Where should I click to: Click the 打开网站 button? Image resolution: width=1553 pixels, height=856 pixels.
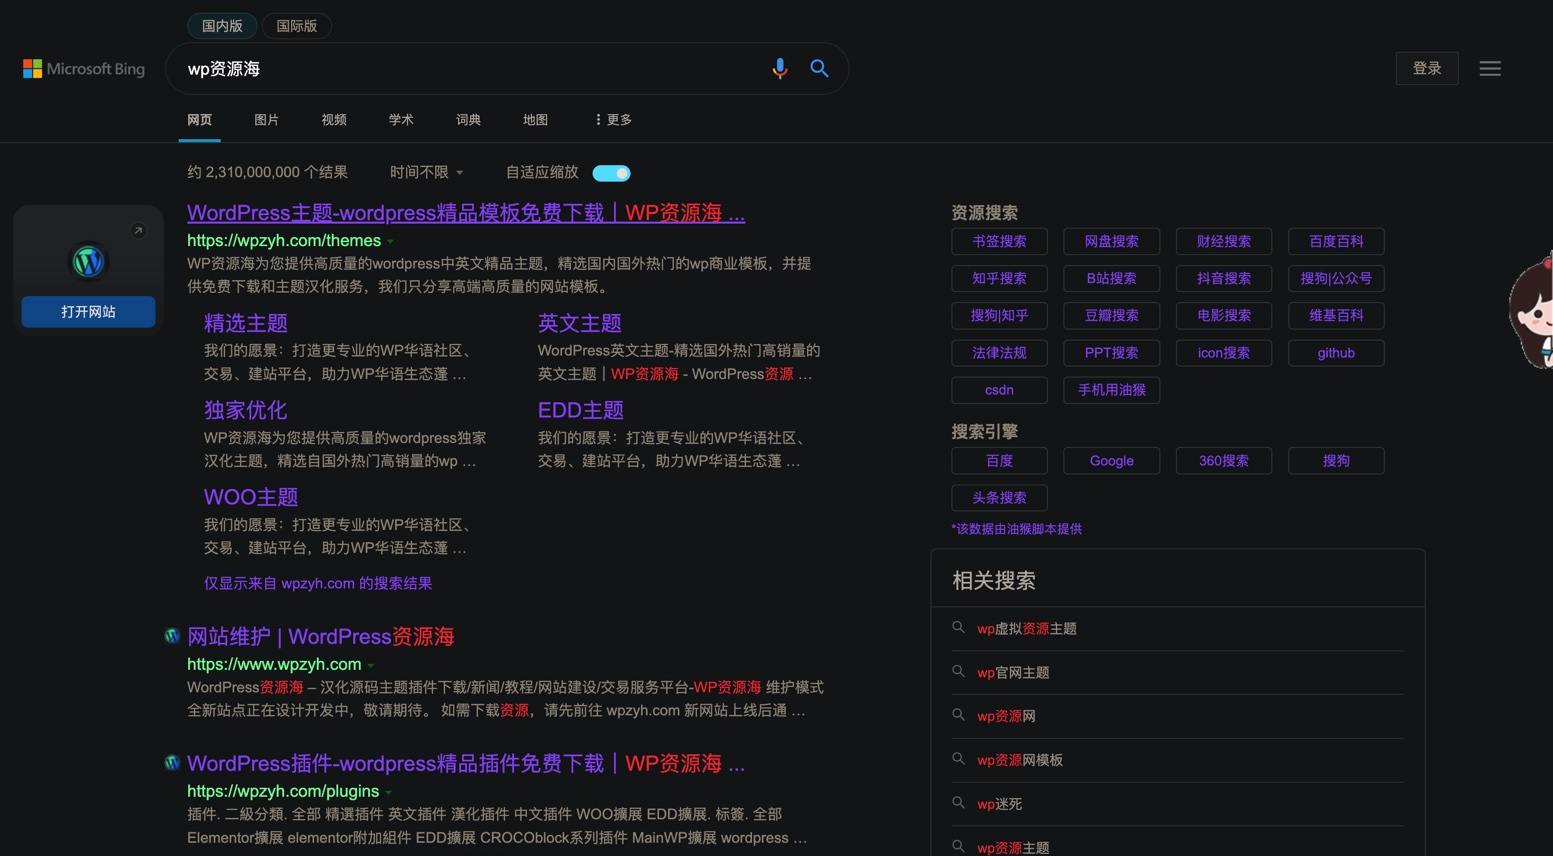[x=88, y=312]
